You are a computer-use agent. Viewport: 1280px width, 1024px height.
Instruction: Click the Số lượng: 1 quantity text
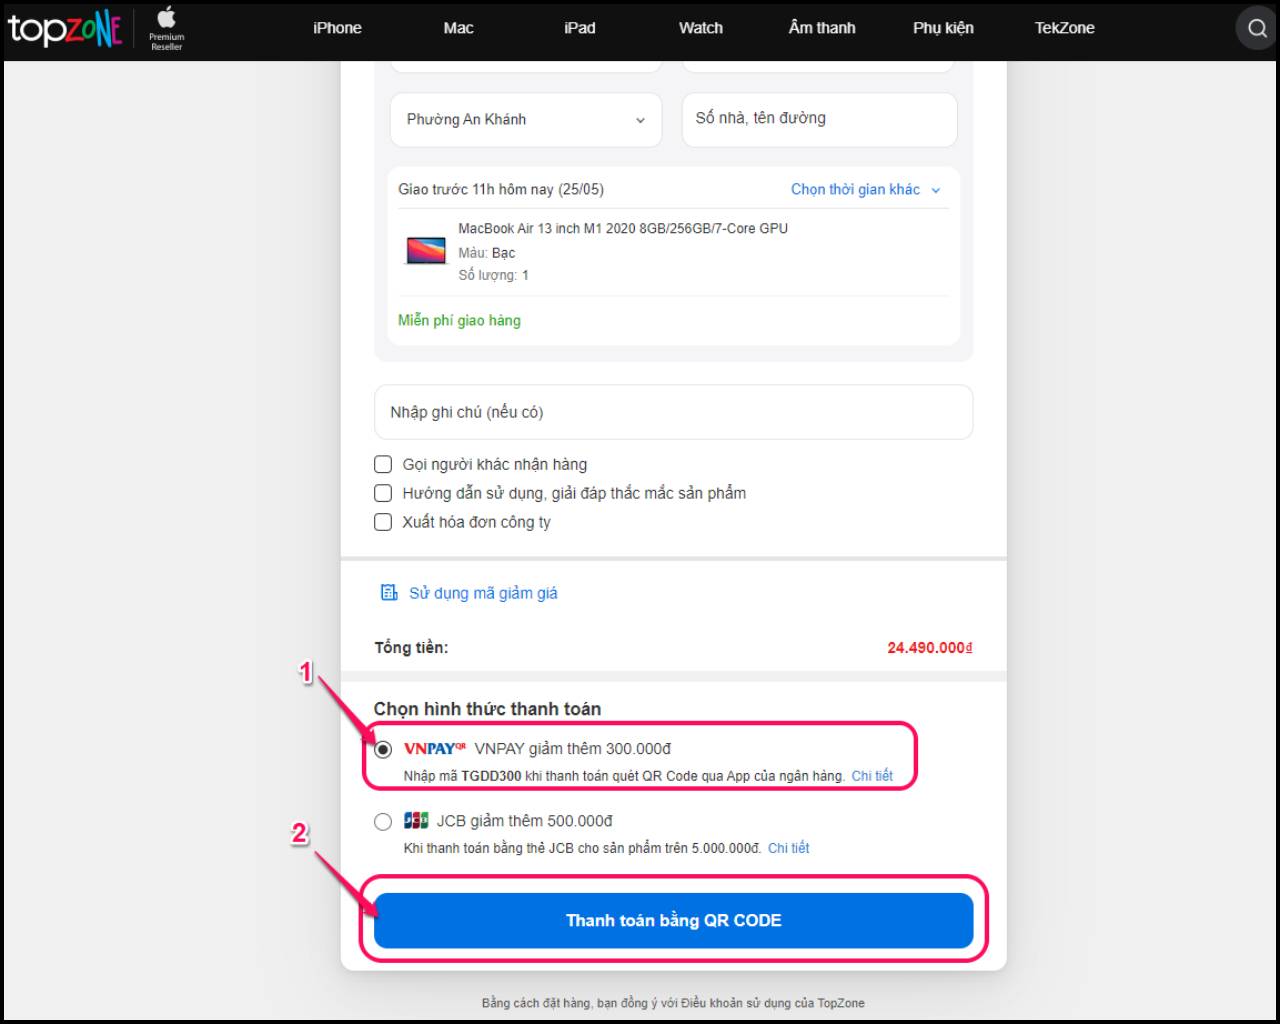[494, 275]
